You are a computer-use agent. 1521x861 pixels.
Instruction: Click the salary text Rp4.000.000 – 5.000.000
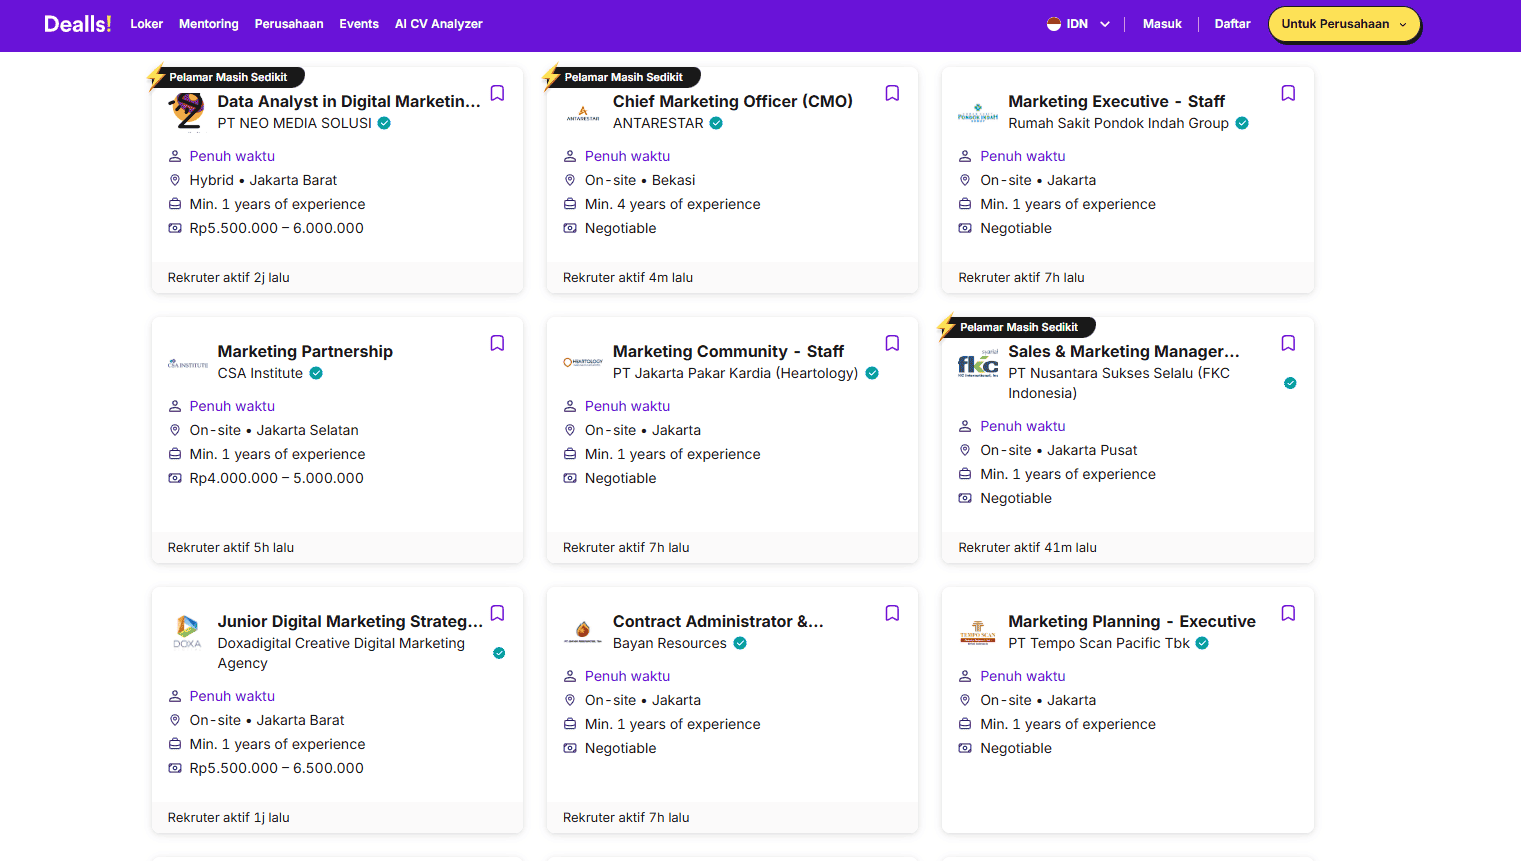[277, 478]
